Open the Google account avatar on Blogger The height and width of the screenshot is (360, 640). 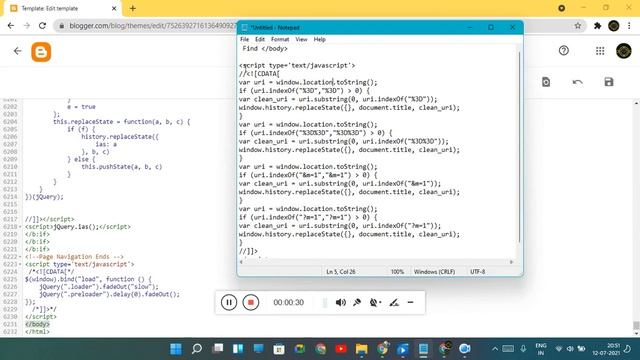point(624,51)
